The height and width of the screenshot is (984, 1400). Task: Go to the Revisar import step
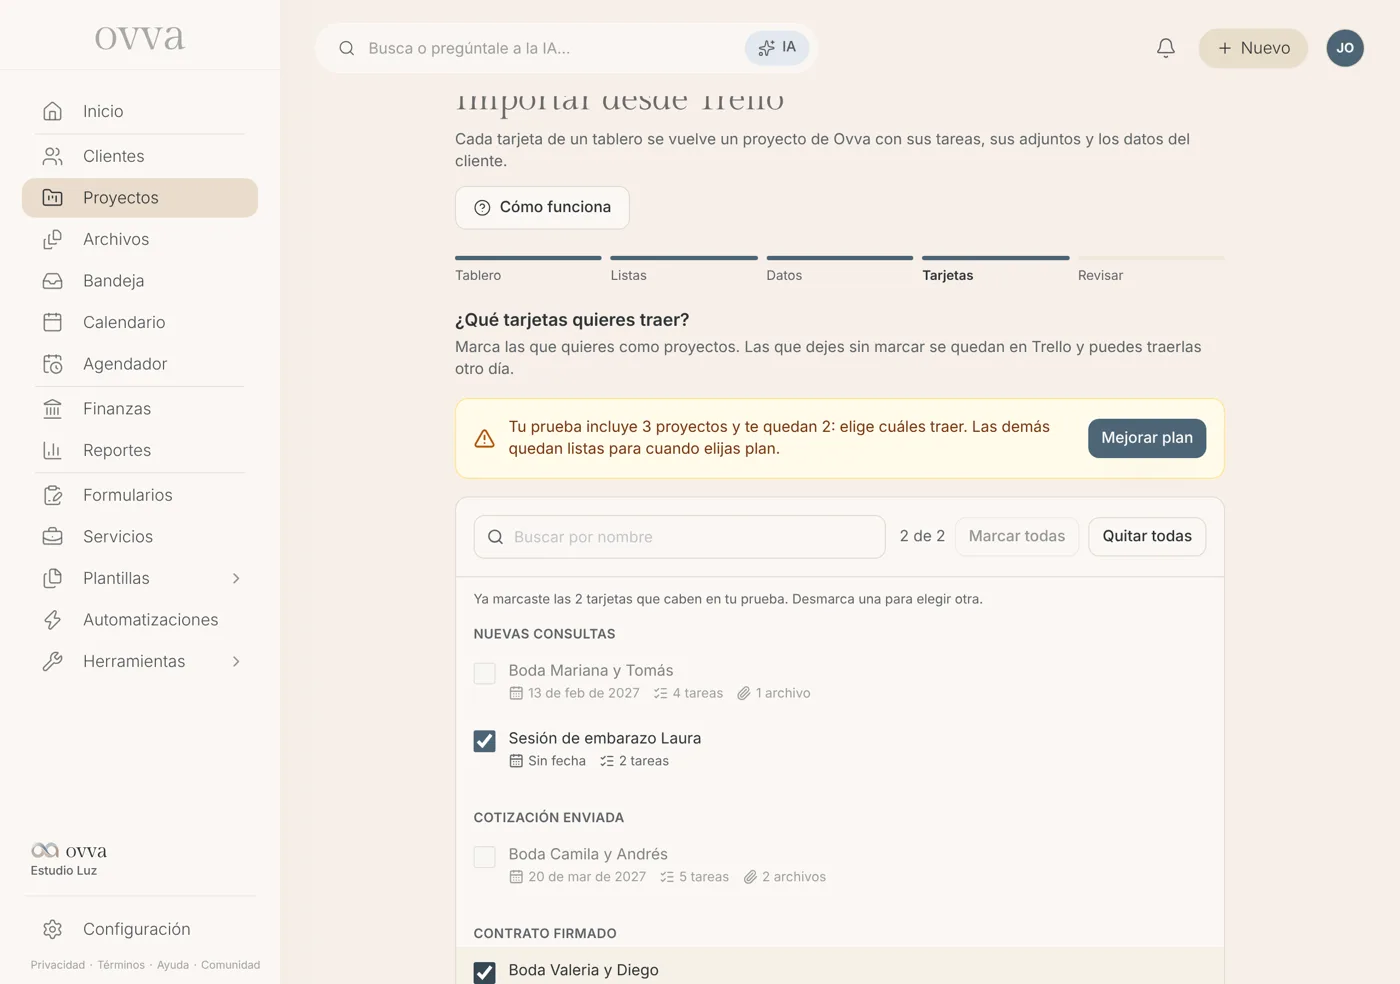[1151, 270]
